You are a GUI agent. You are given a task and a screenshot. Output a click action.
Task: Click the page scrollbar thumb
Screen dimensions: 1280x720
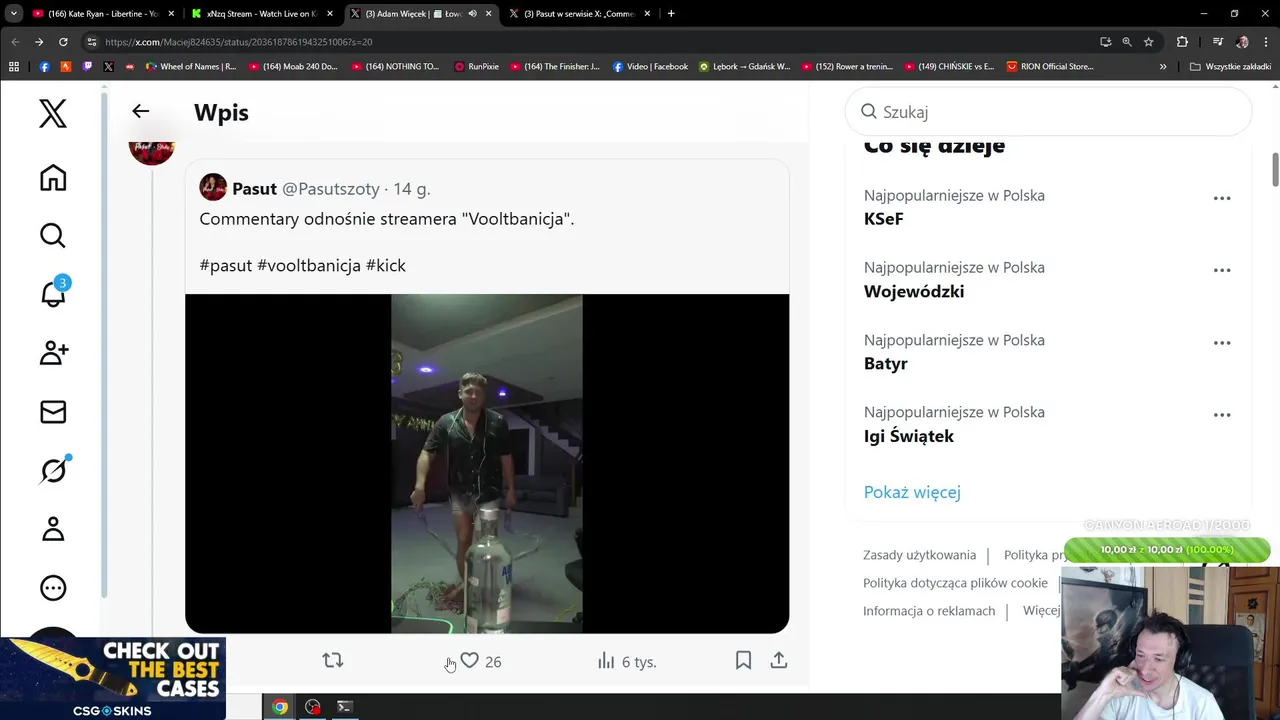tap(1275, 170)
